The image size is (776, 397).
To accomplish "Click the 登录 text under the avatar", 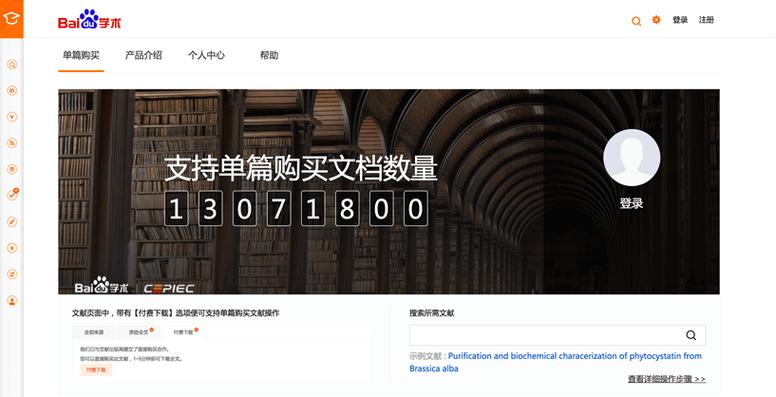I will [631, 203].
